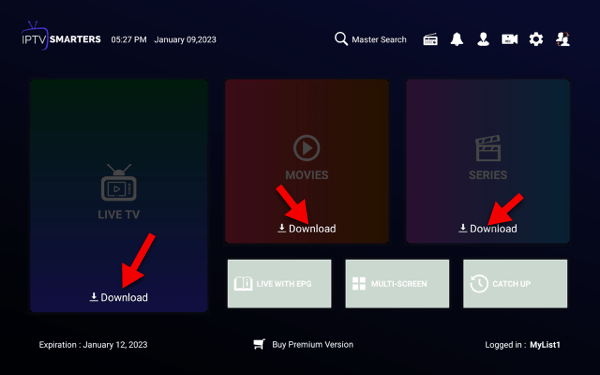Open the recordings camera icon

(x=510, y=39)
